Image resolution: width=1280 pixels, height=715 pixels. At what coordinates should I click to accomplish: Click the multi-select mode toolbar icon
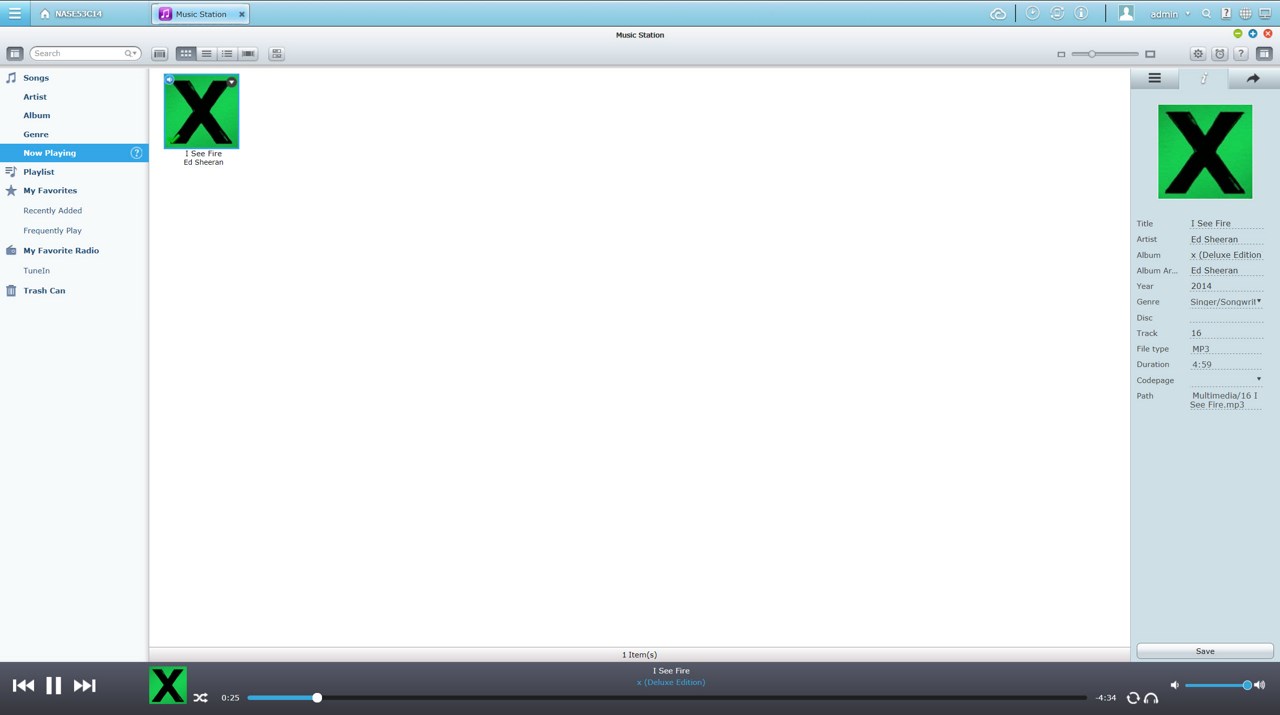click(277, 54)
